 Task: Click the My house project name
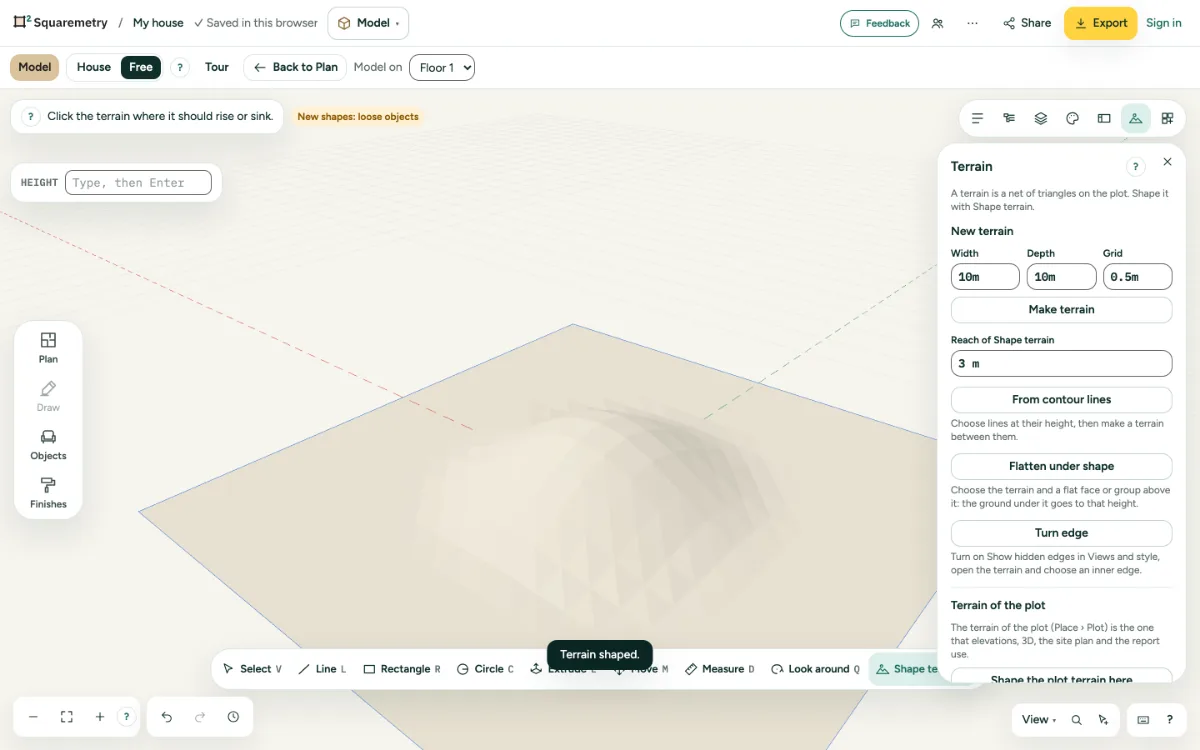[x=158, y=23]
